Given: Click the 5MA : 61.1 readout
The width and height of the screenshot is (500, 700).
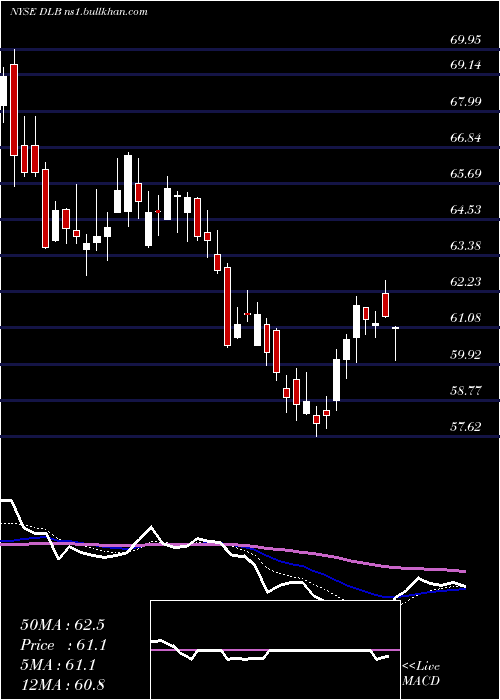Looking at the screenshot, I should pos(58,665).
